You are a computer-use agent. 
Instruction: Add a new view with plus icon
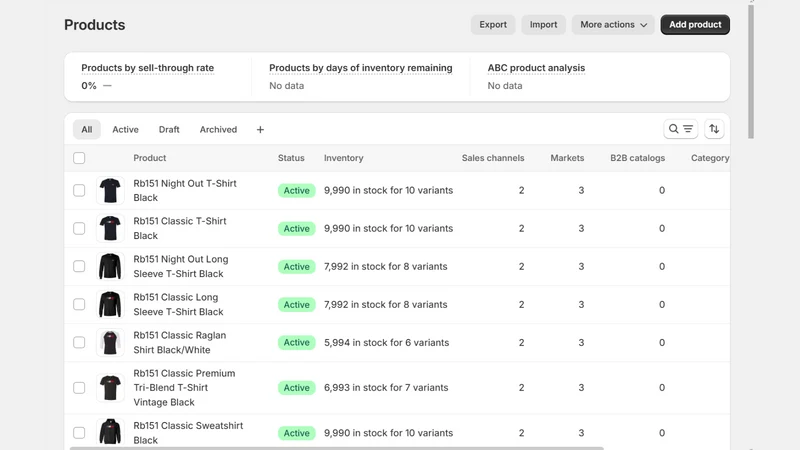point(260,130)
